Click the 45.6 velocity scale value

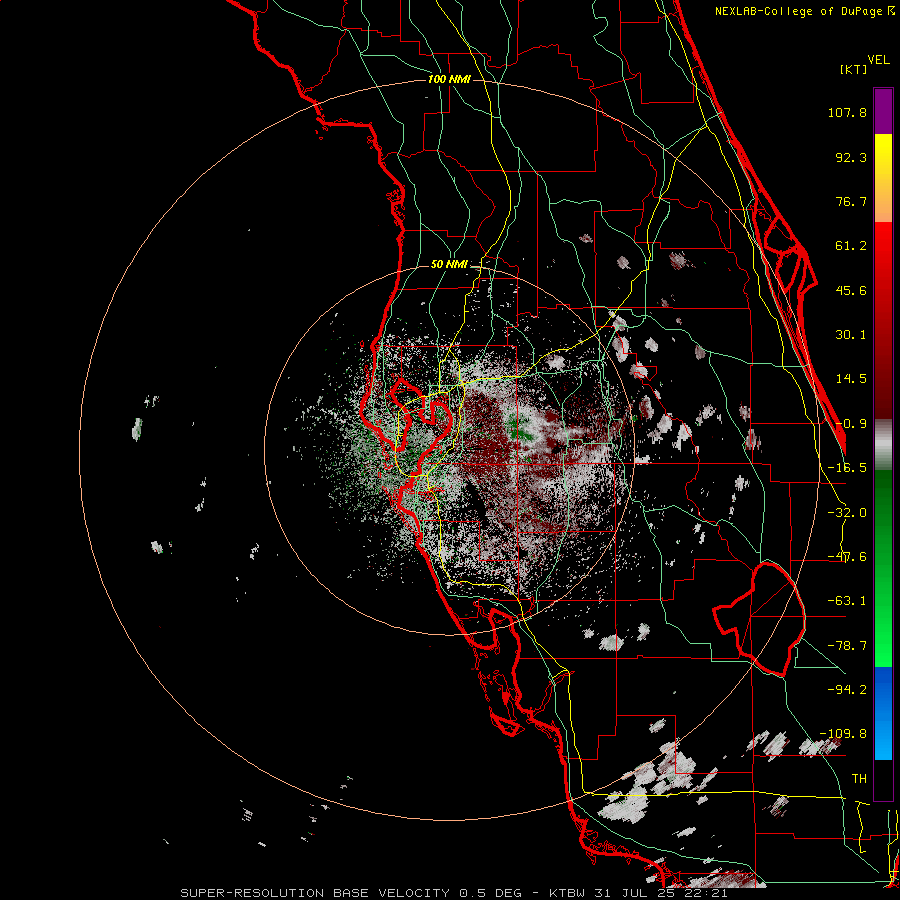tap(851, 290)
